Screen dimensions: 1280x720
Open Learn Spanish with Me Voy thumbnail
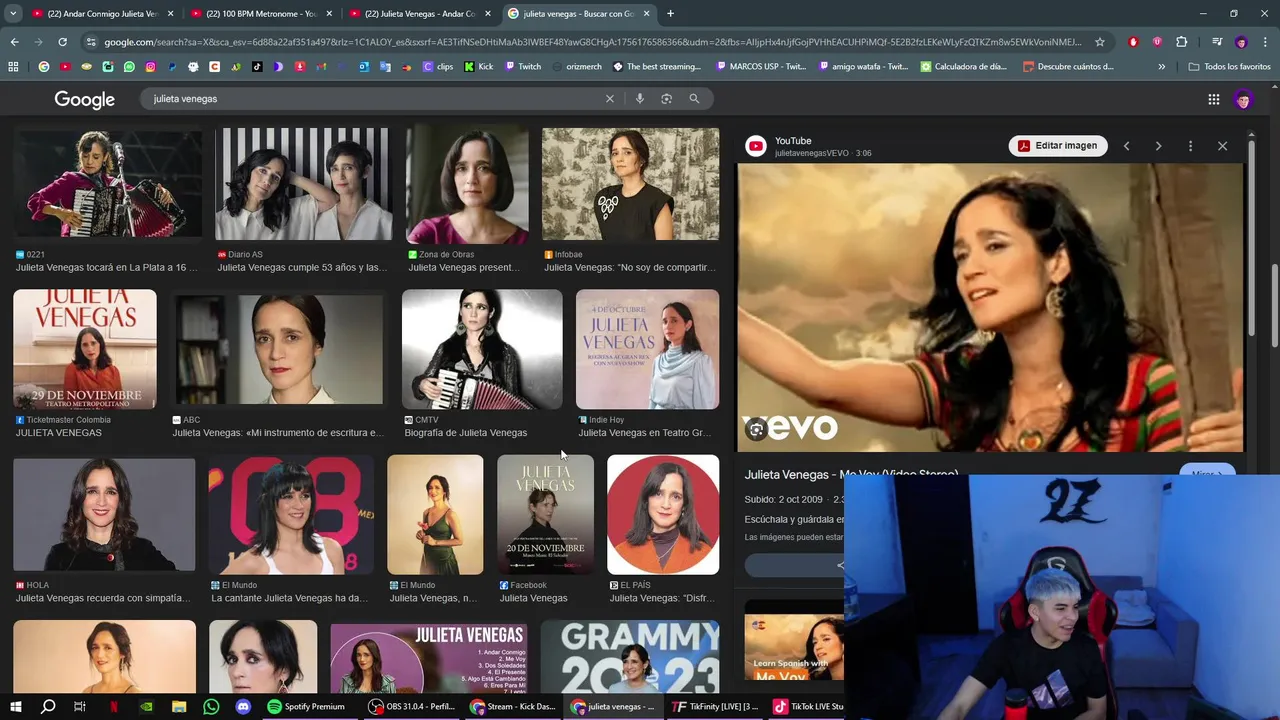pyautogui.click(x=794, y=640)
